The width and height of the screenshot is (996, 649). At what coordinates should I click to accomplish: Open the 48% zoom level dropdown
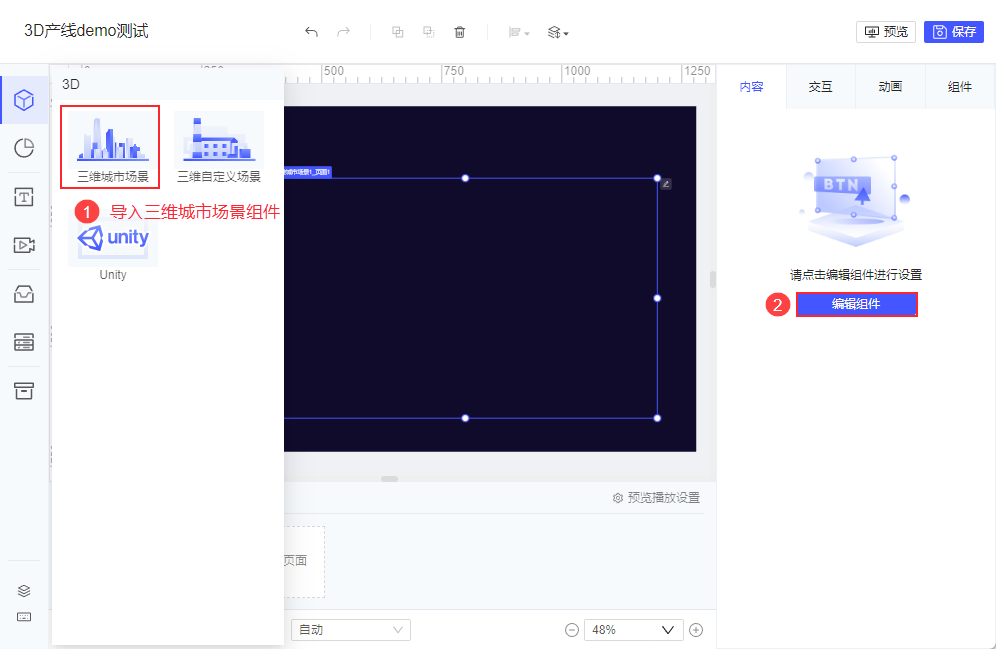pos(633,630)
